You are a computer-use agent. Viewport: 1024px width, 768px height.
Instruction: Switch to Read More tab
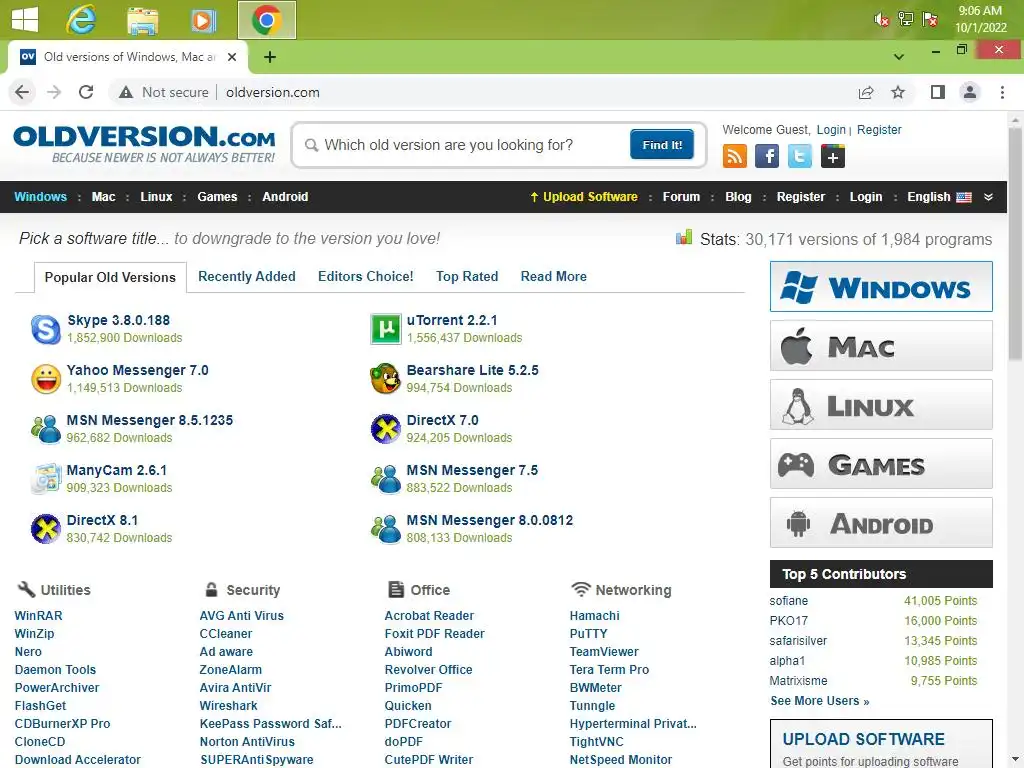tap(554, 276)
